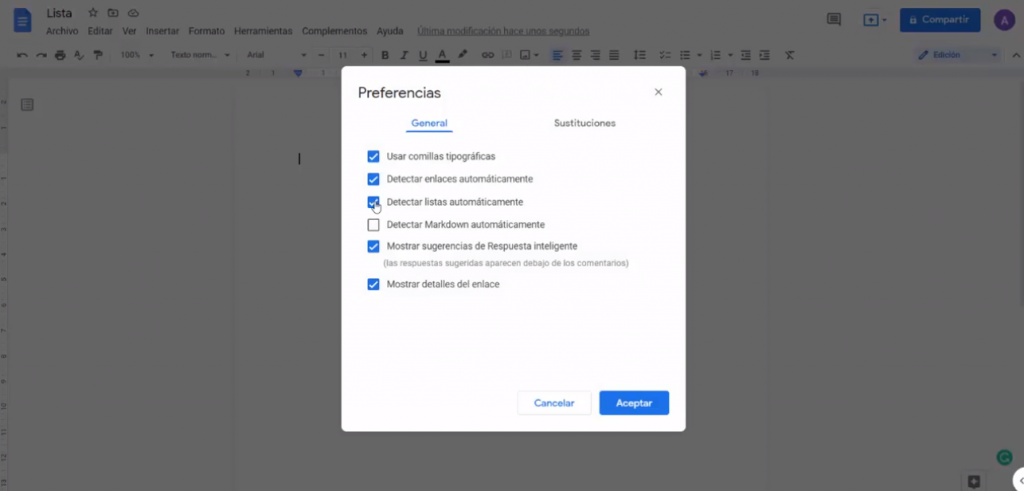Toggle Mostrar detalles del enlace checkbox

click(373, 284)
